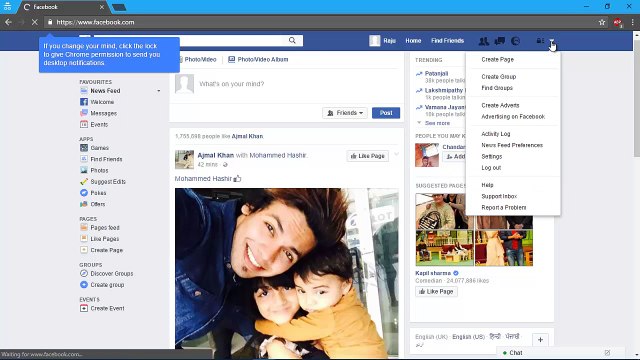Open Support Inbox from menu
Viewport: 640px width, 360px height.
pos(499,196)
